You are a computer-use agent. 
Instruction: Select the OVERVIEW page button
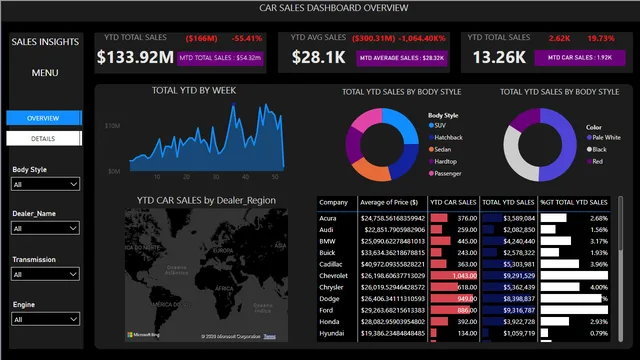point(44,118)
